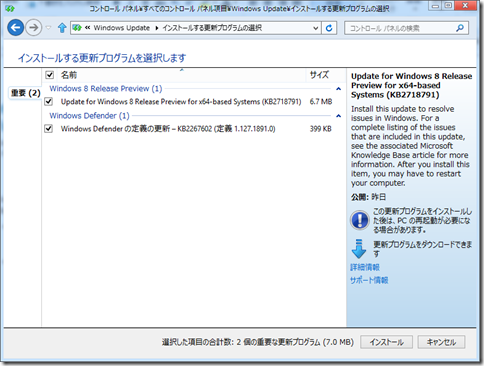Click the Forward navigation arrow

click(33, 28)
